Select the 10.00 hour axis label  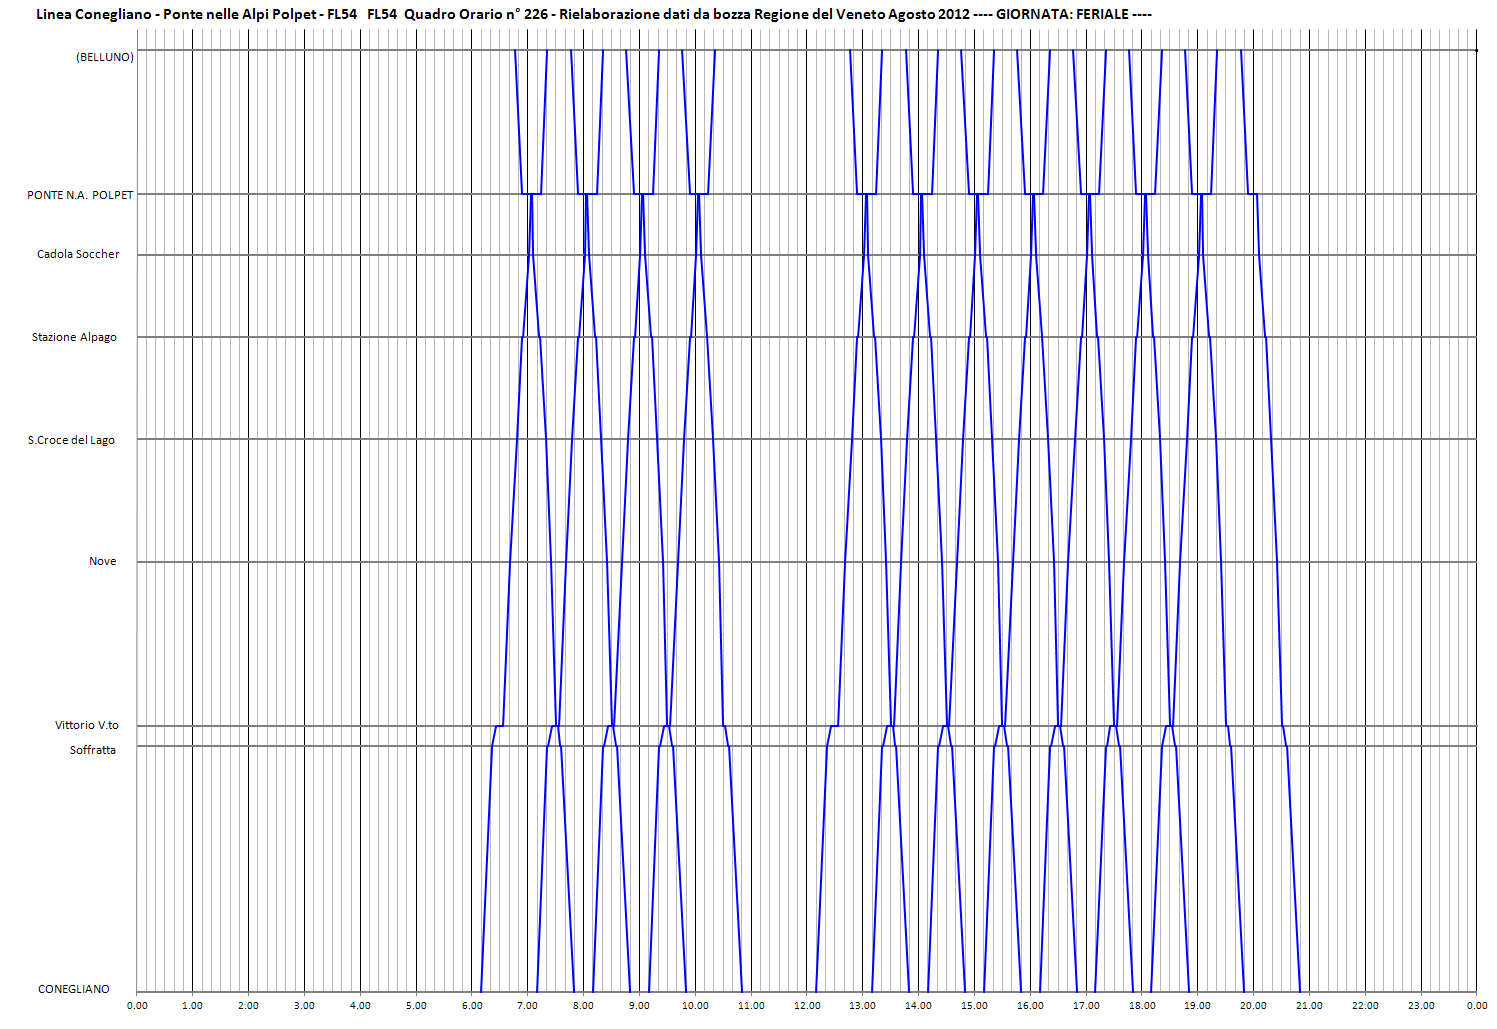[696, 1006]
